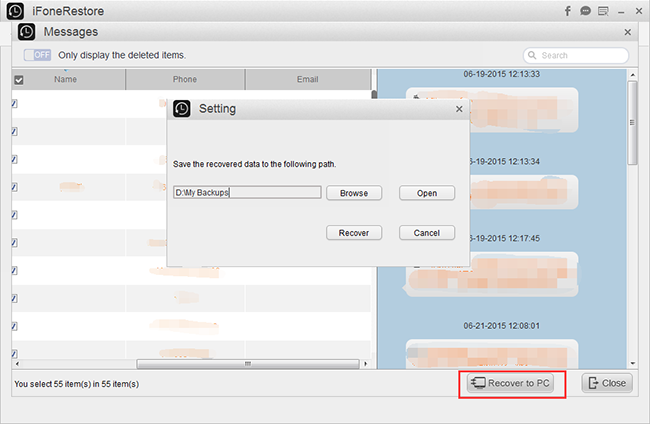Toggle the select-all checkbox beside Name
This screenshot has height=424, width=650.
point(19,80)
